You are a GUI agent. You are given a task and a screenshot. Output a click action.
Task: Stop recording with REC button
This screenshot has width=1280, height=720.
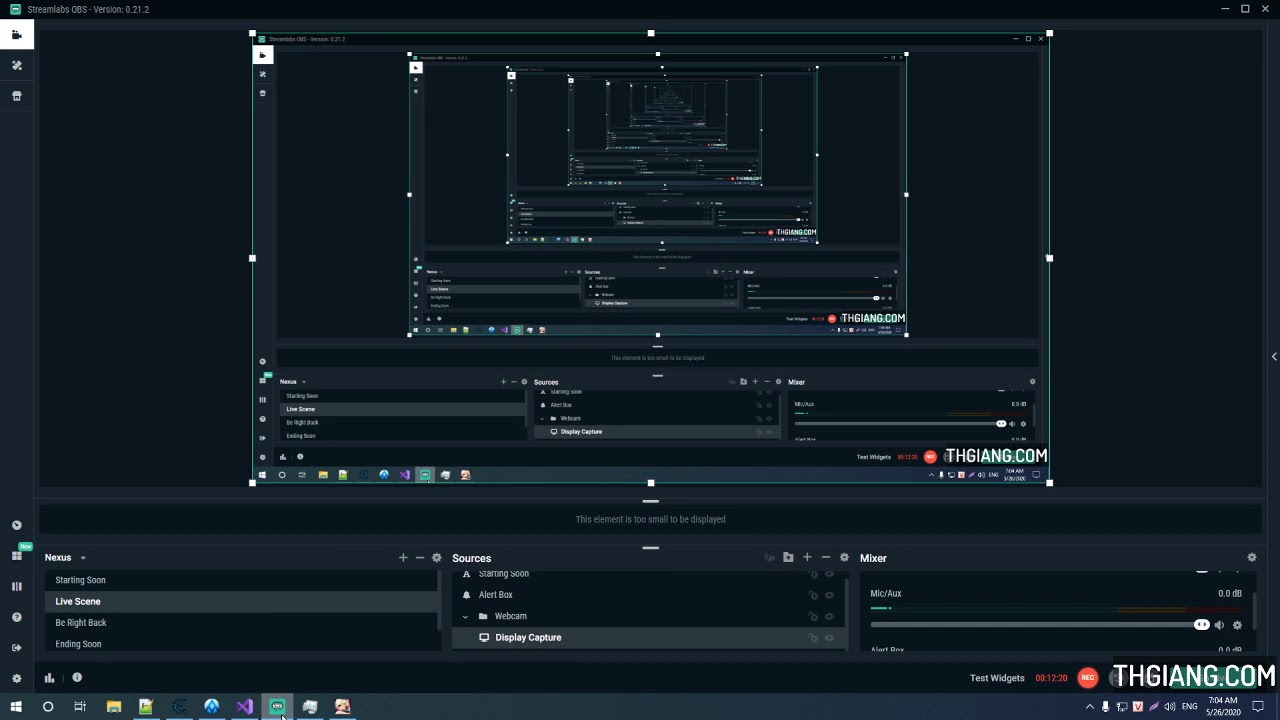coord(1087,678)
